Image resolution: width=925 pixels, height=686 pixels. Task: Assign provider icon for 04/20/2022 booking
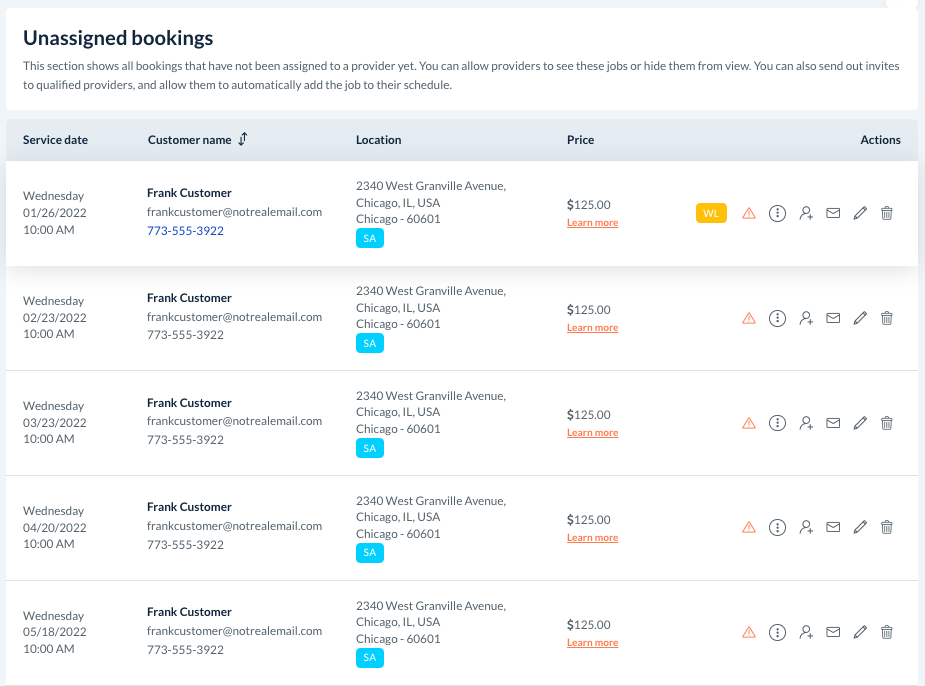pos(806,527)
